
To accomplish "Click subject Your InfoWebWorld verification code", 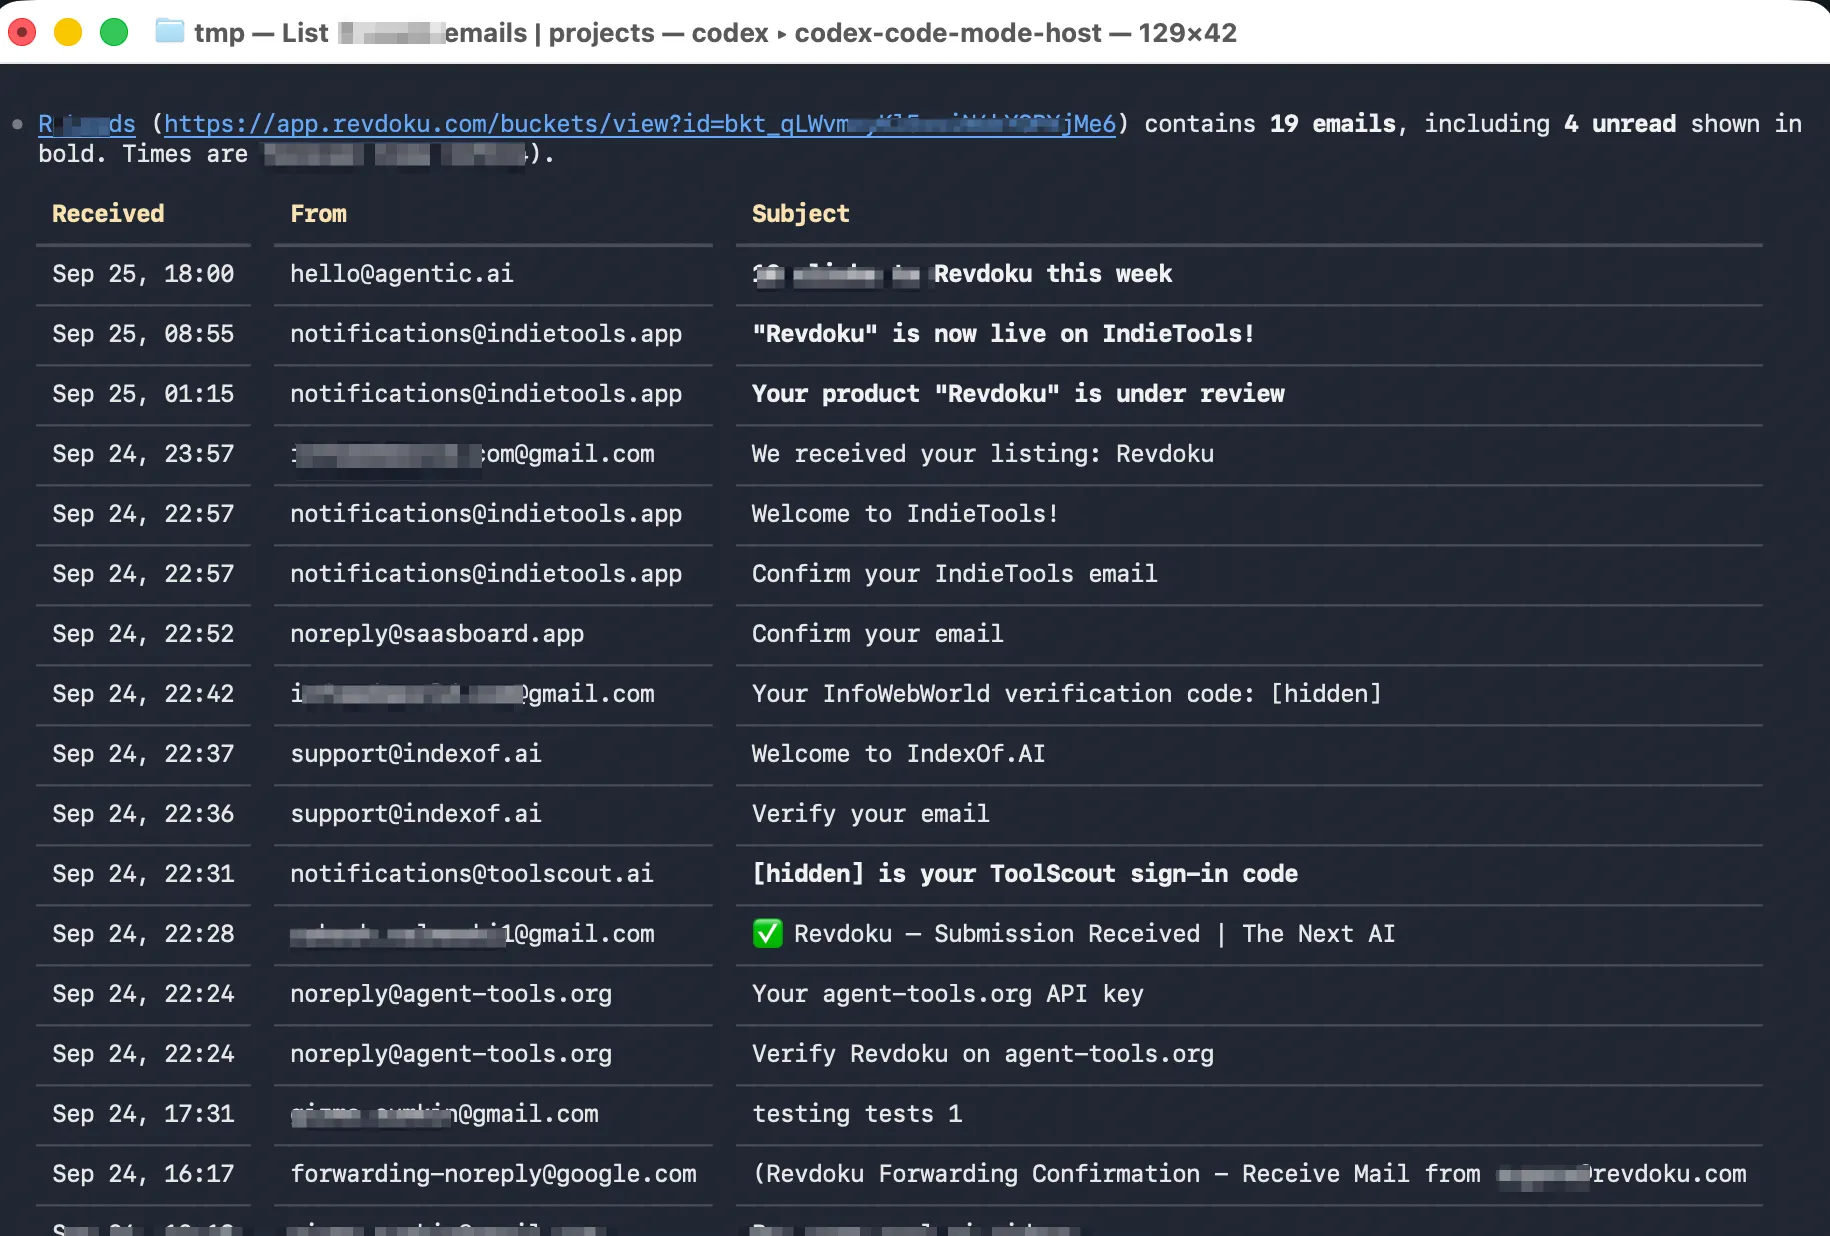I will [x=1066, y=694].
